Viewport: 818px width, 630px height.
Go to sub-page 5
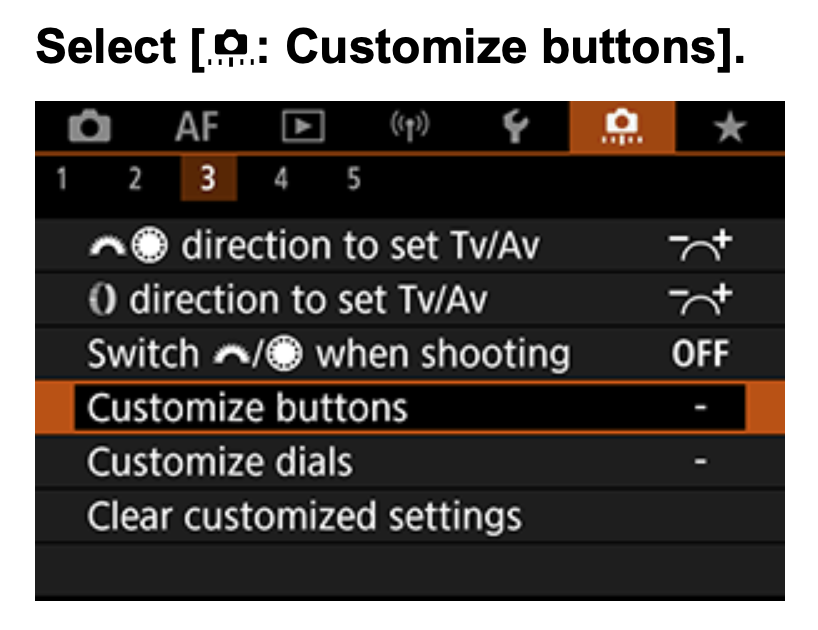pos(354,179)
